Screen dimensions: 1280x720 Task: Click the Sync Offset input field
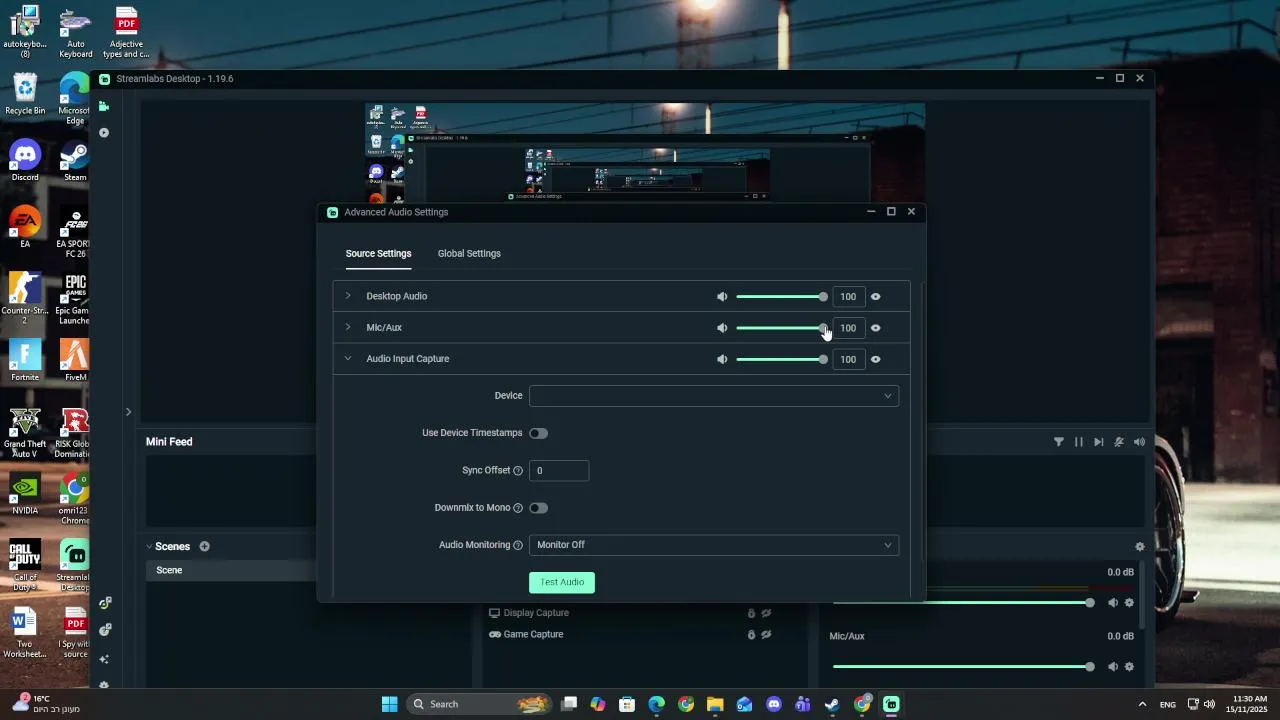click(559, 470)
